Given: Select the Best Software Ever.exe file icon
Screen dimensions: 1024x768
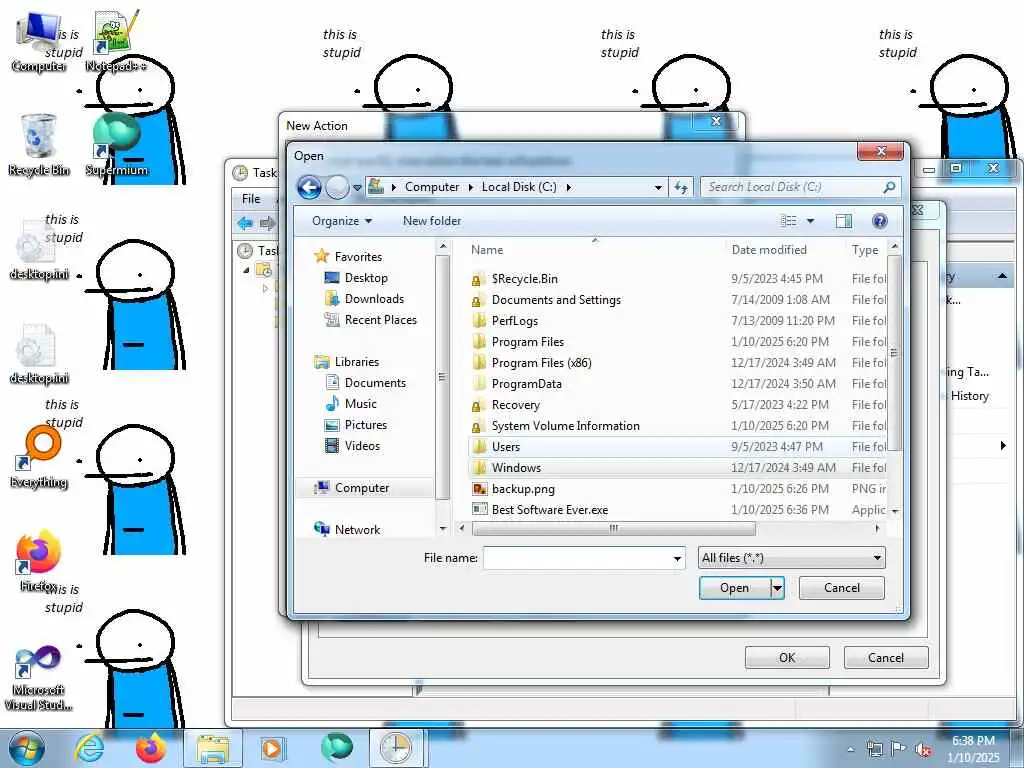Looking at the screenshot, I should (x=479, y=510).
